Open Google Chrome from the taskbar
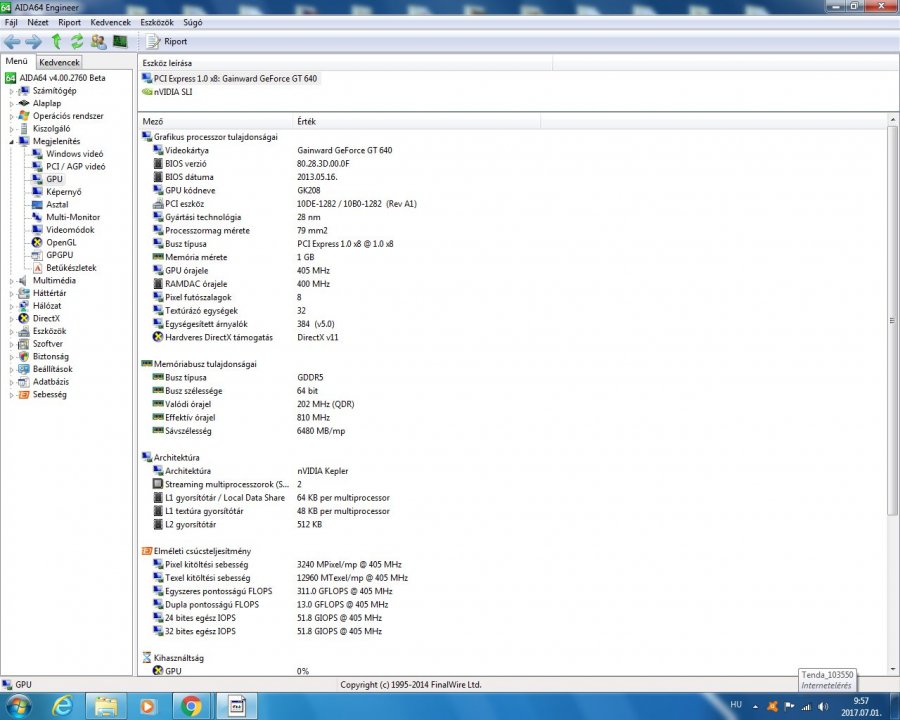Screen dimensions: 900x720 pos(191,706)
